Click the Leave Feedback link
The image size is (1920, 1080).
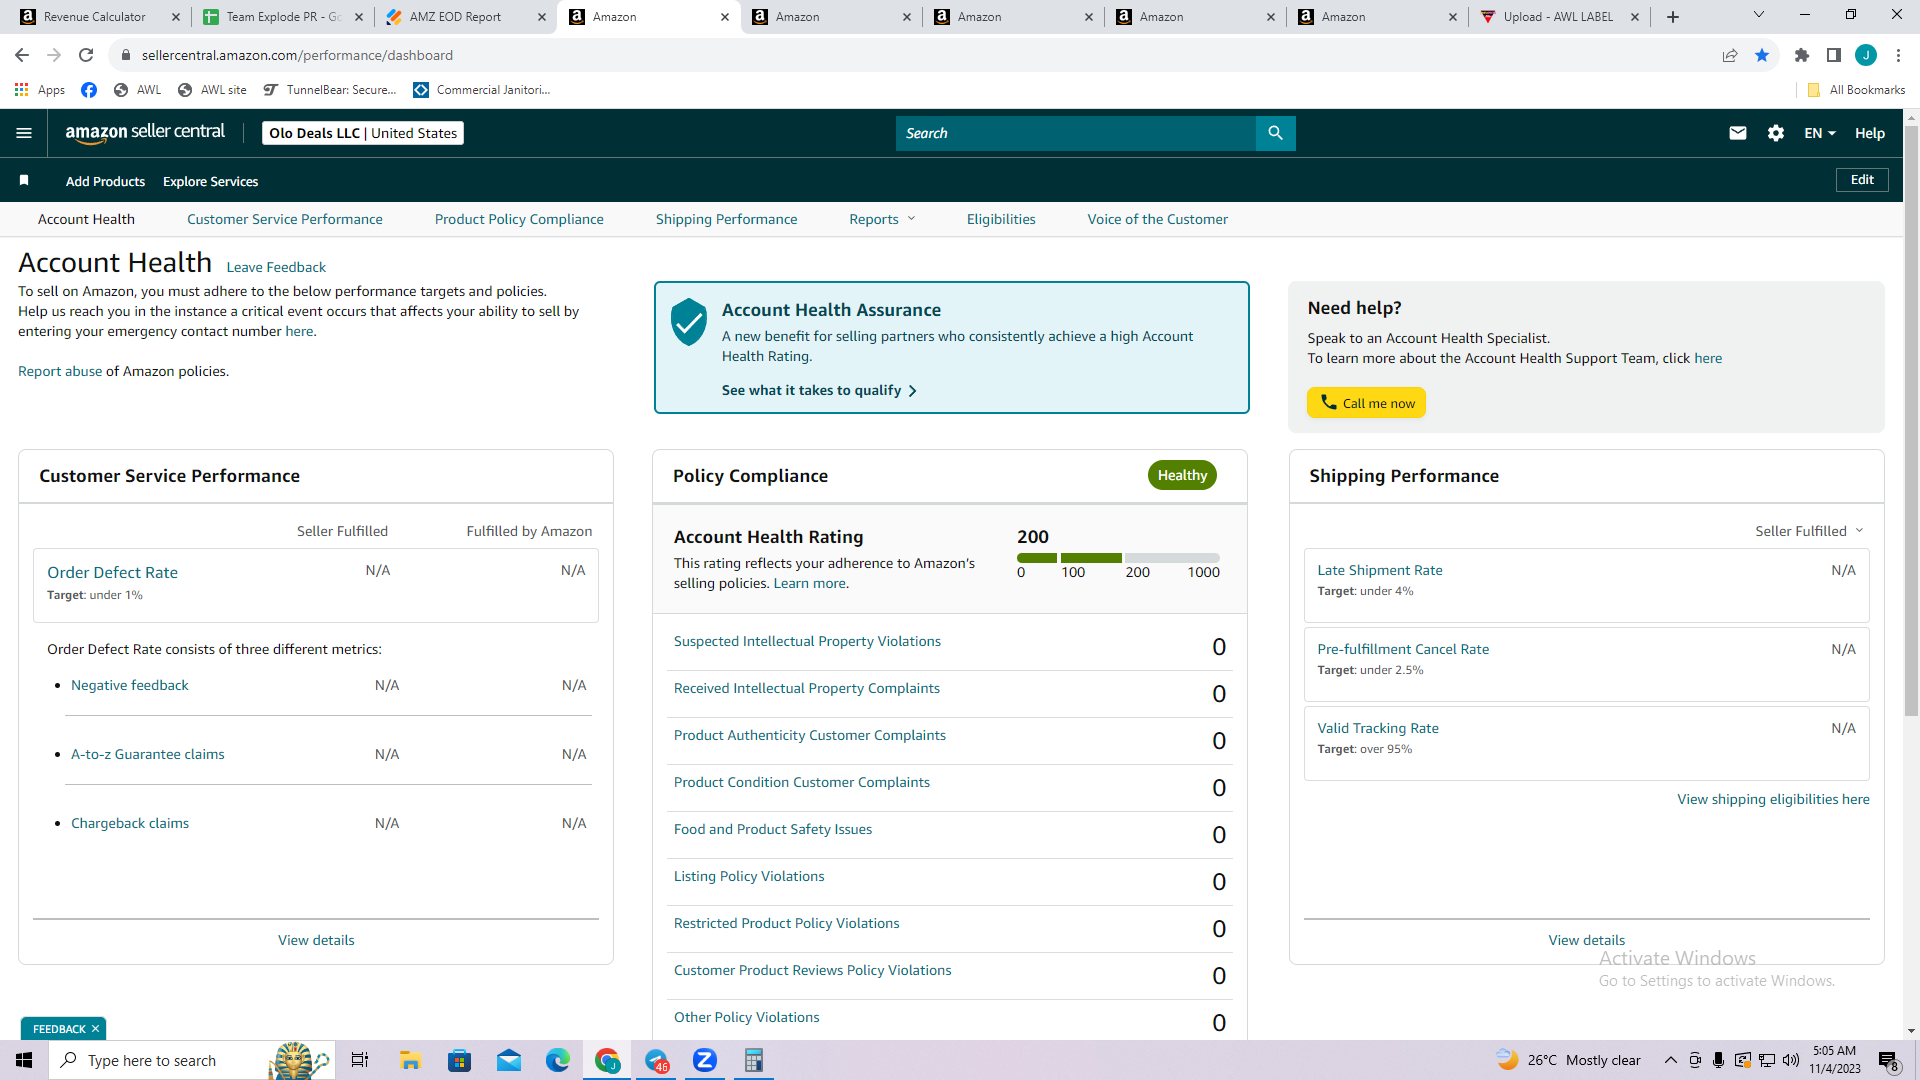pos(276,267)
